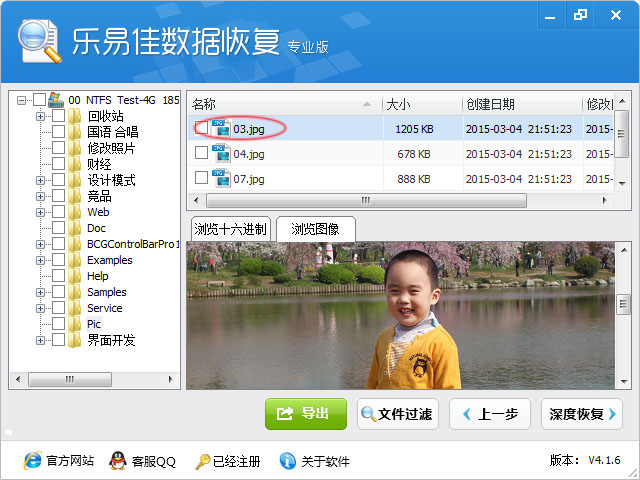Screen dimensions: 640x480
Task: Collapse the root NTFS Test-4G node
Action: (21, 100)
